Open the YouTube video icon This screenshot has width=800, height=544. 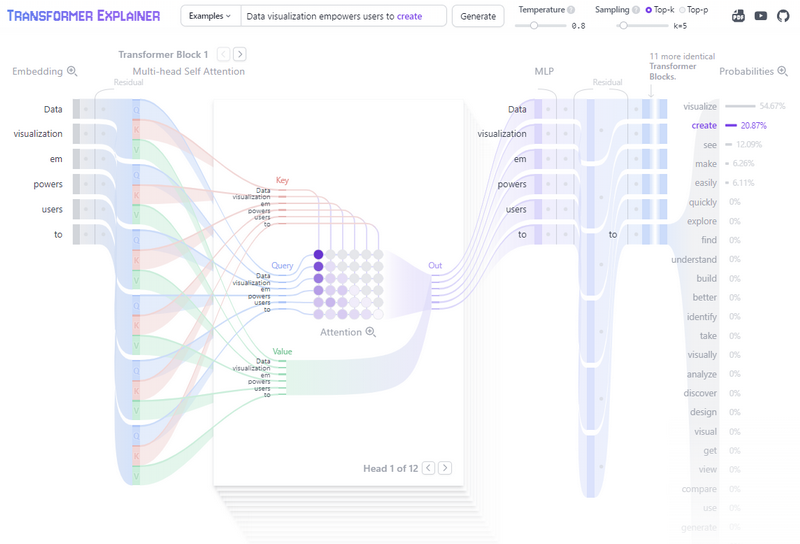[760, 16]
